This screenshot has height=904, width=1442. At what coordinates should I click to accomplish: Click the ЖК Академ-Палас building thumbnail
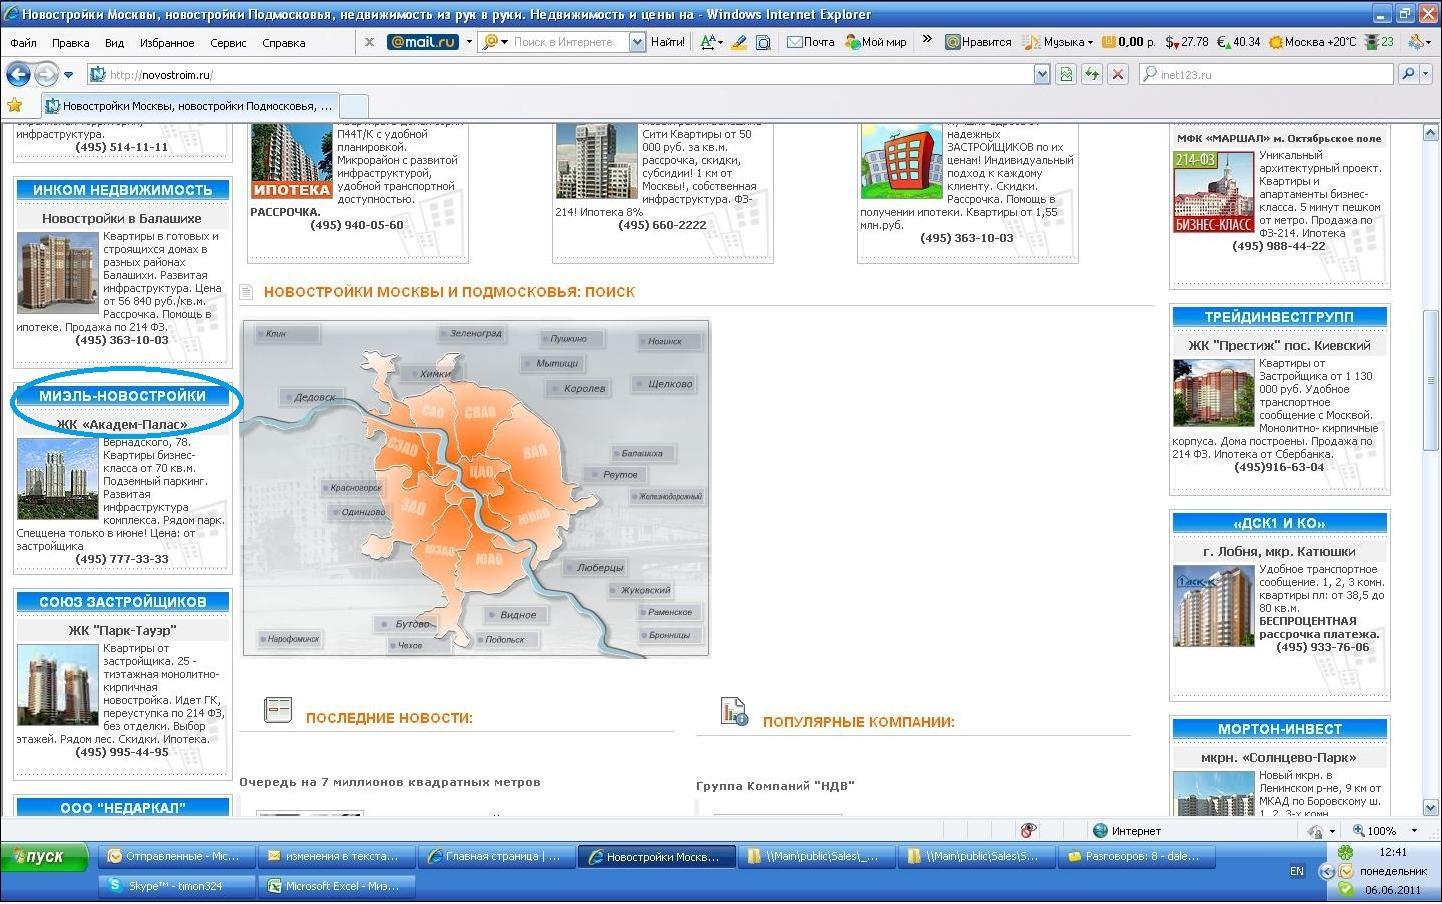pyautogui.click(x=58, y=479)
